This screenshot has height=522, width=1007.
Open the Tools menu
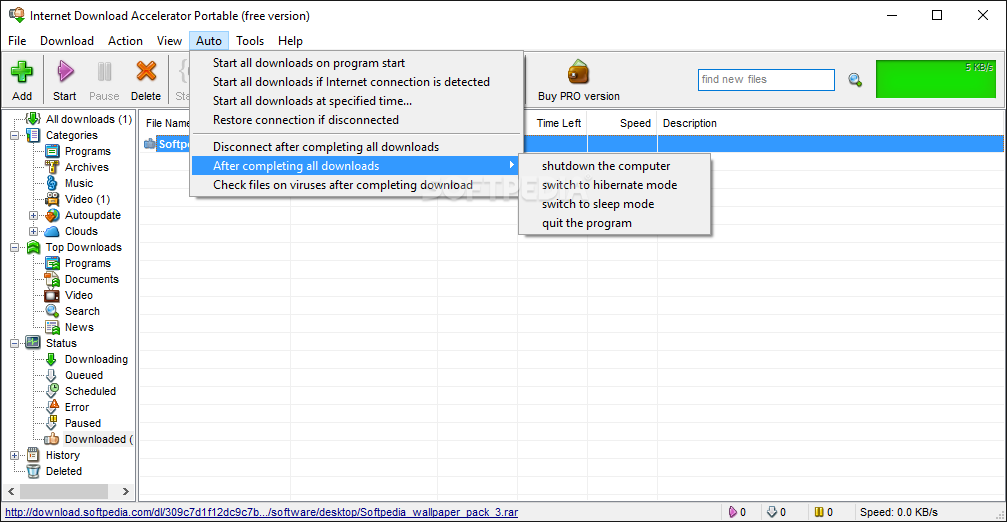click(x=250, y=40)
